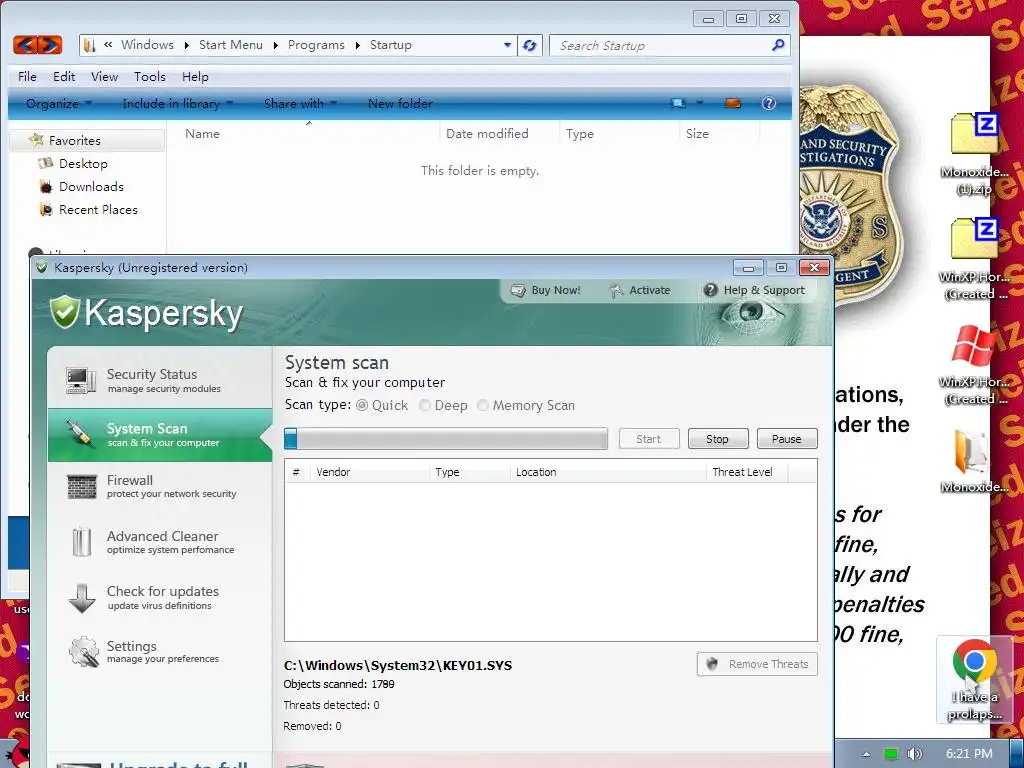Select Memory Scan radio button

click(x=483, y=406)
